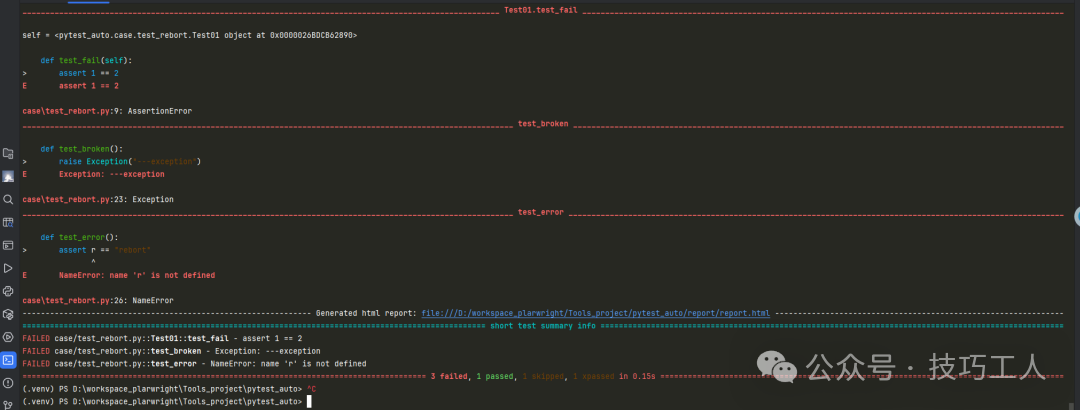Click the 'short test summary info' header
This screenshot has height=410, width=1080.
[x=543, y=325]
